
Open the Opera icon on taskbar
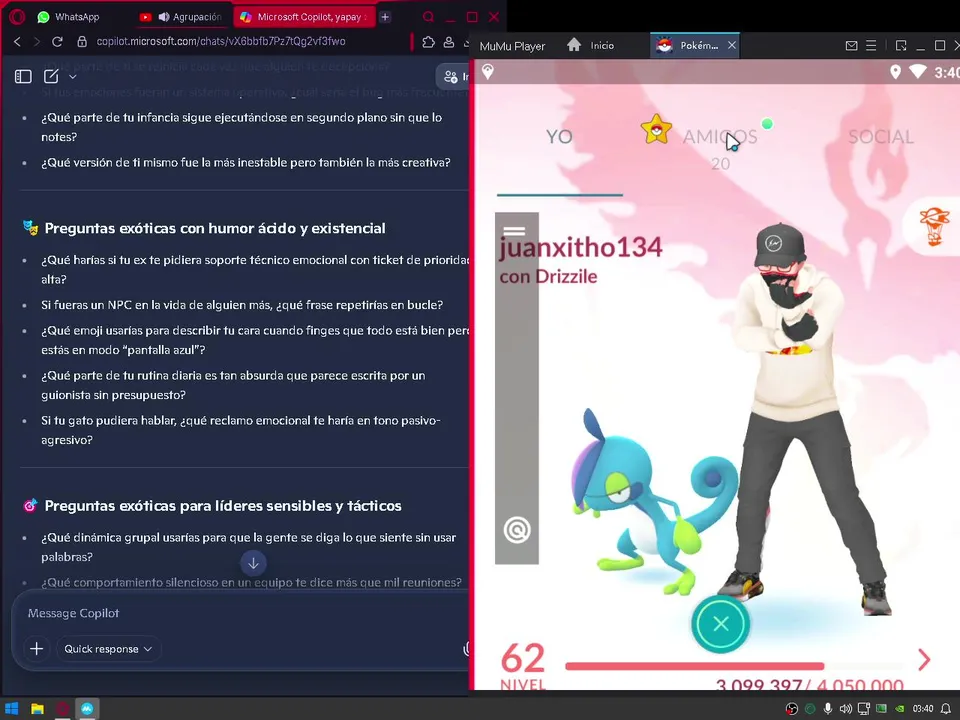[x=62, y=709]
